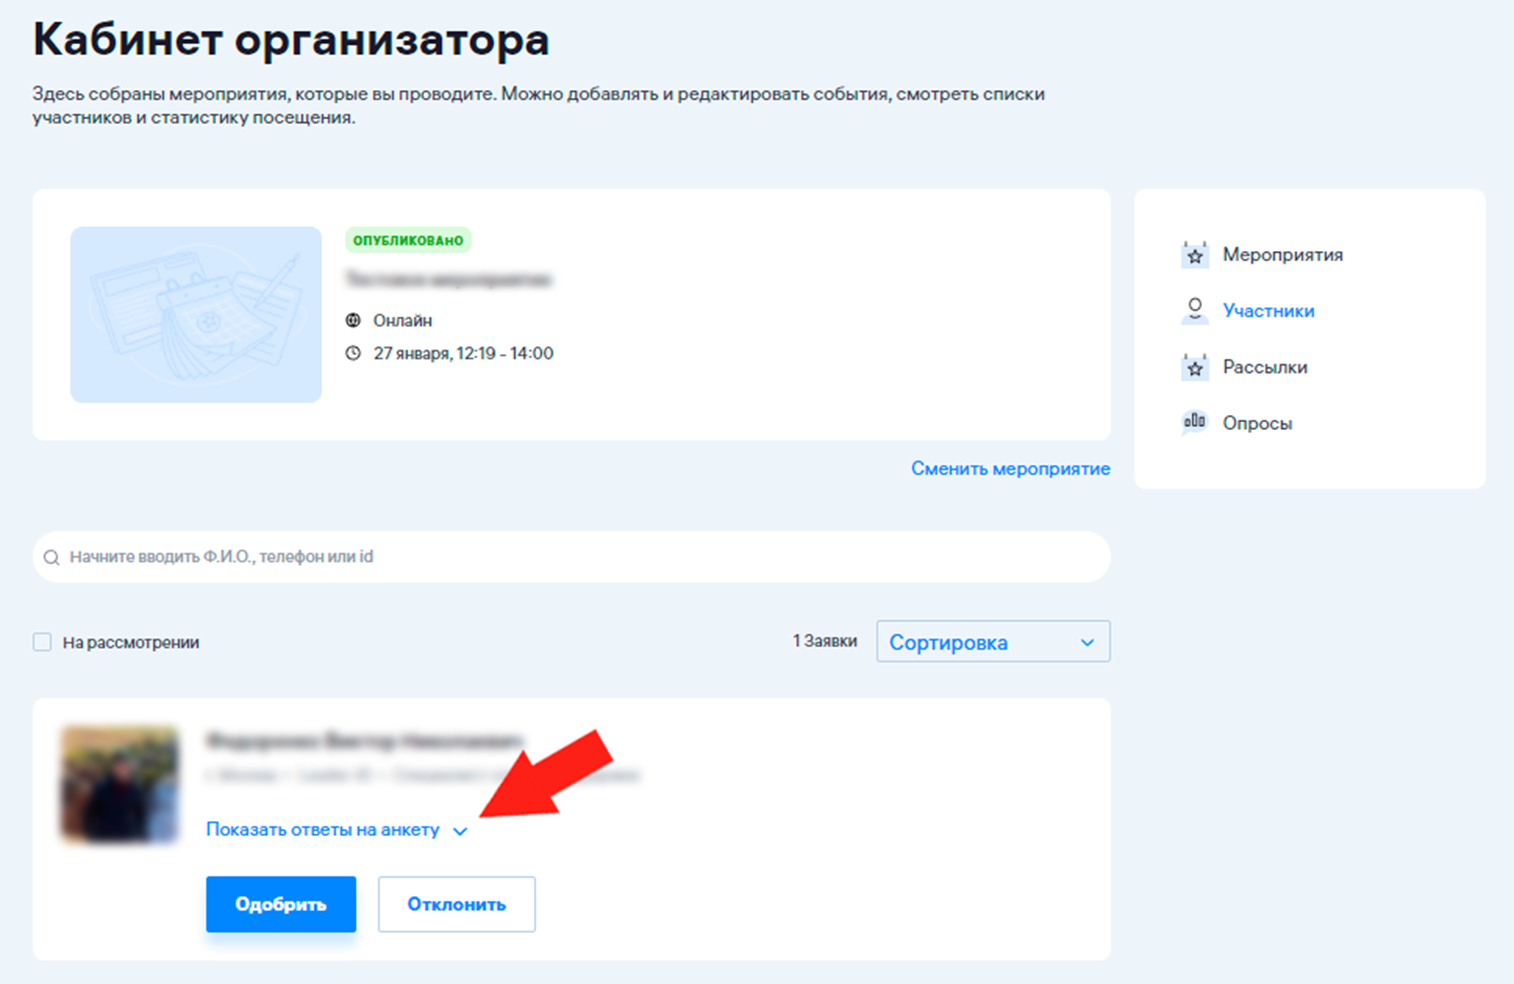Click the icon beside Рассылки
This screenshot has width=1514, height=984.
coord(1194,367)
